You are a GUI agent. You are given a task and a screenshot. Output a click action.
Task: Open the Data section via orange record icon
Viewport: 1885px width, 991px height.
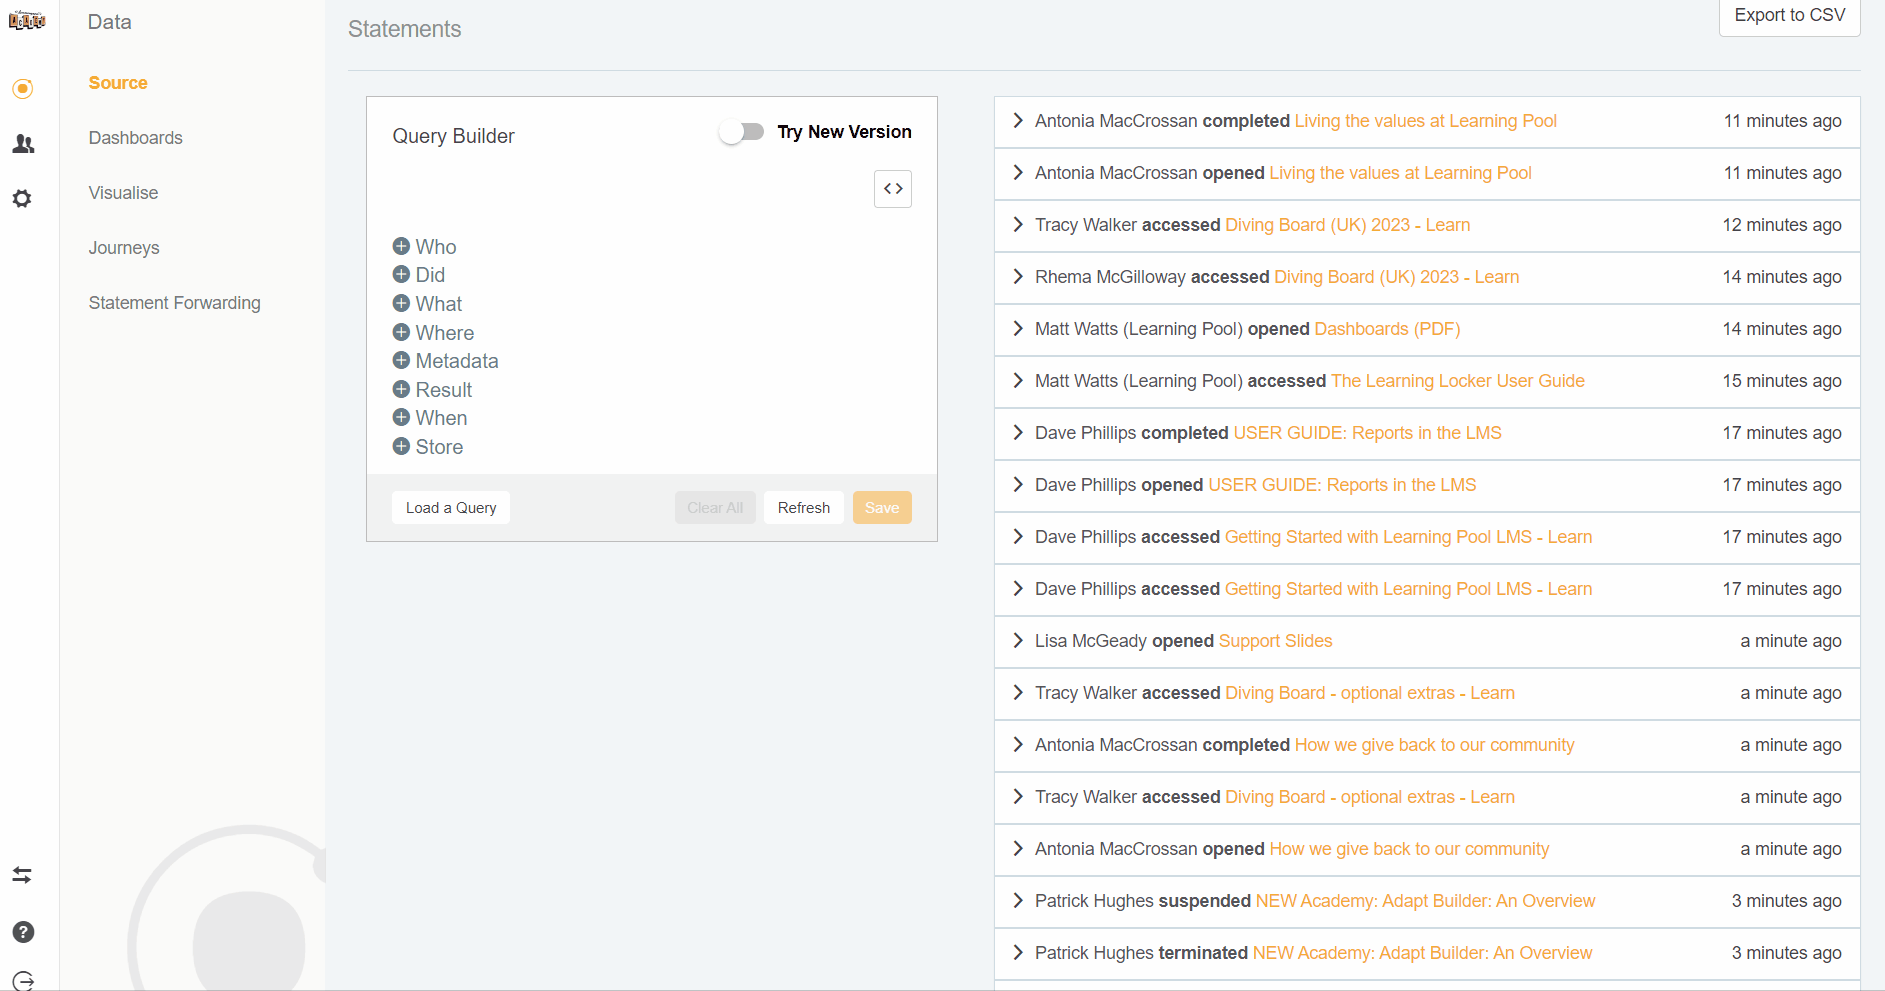pos(23,89)
